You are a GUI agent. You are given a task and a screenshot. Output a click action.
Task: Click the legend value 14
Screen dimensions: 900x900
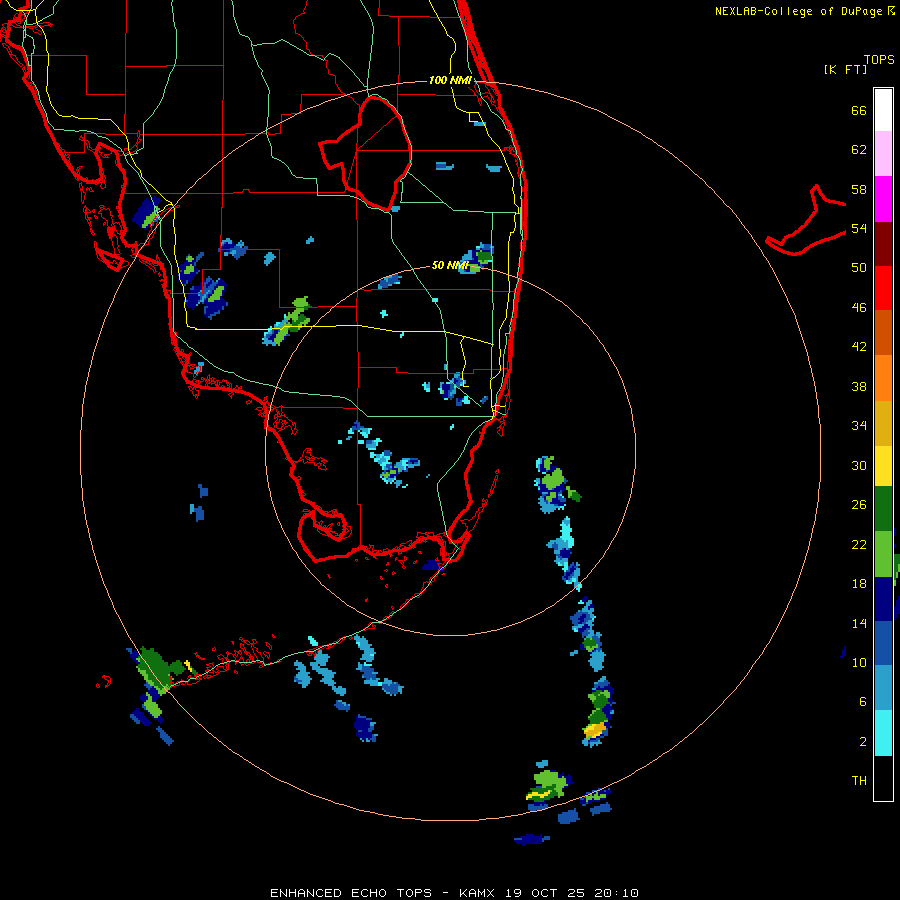(859, 623)
